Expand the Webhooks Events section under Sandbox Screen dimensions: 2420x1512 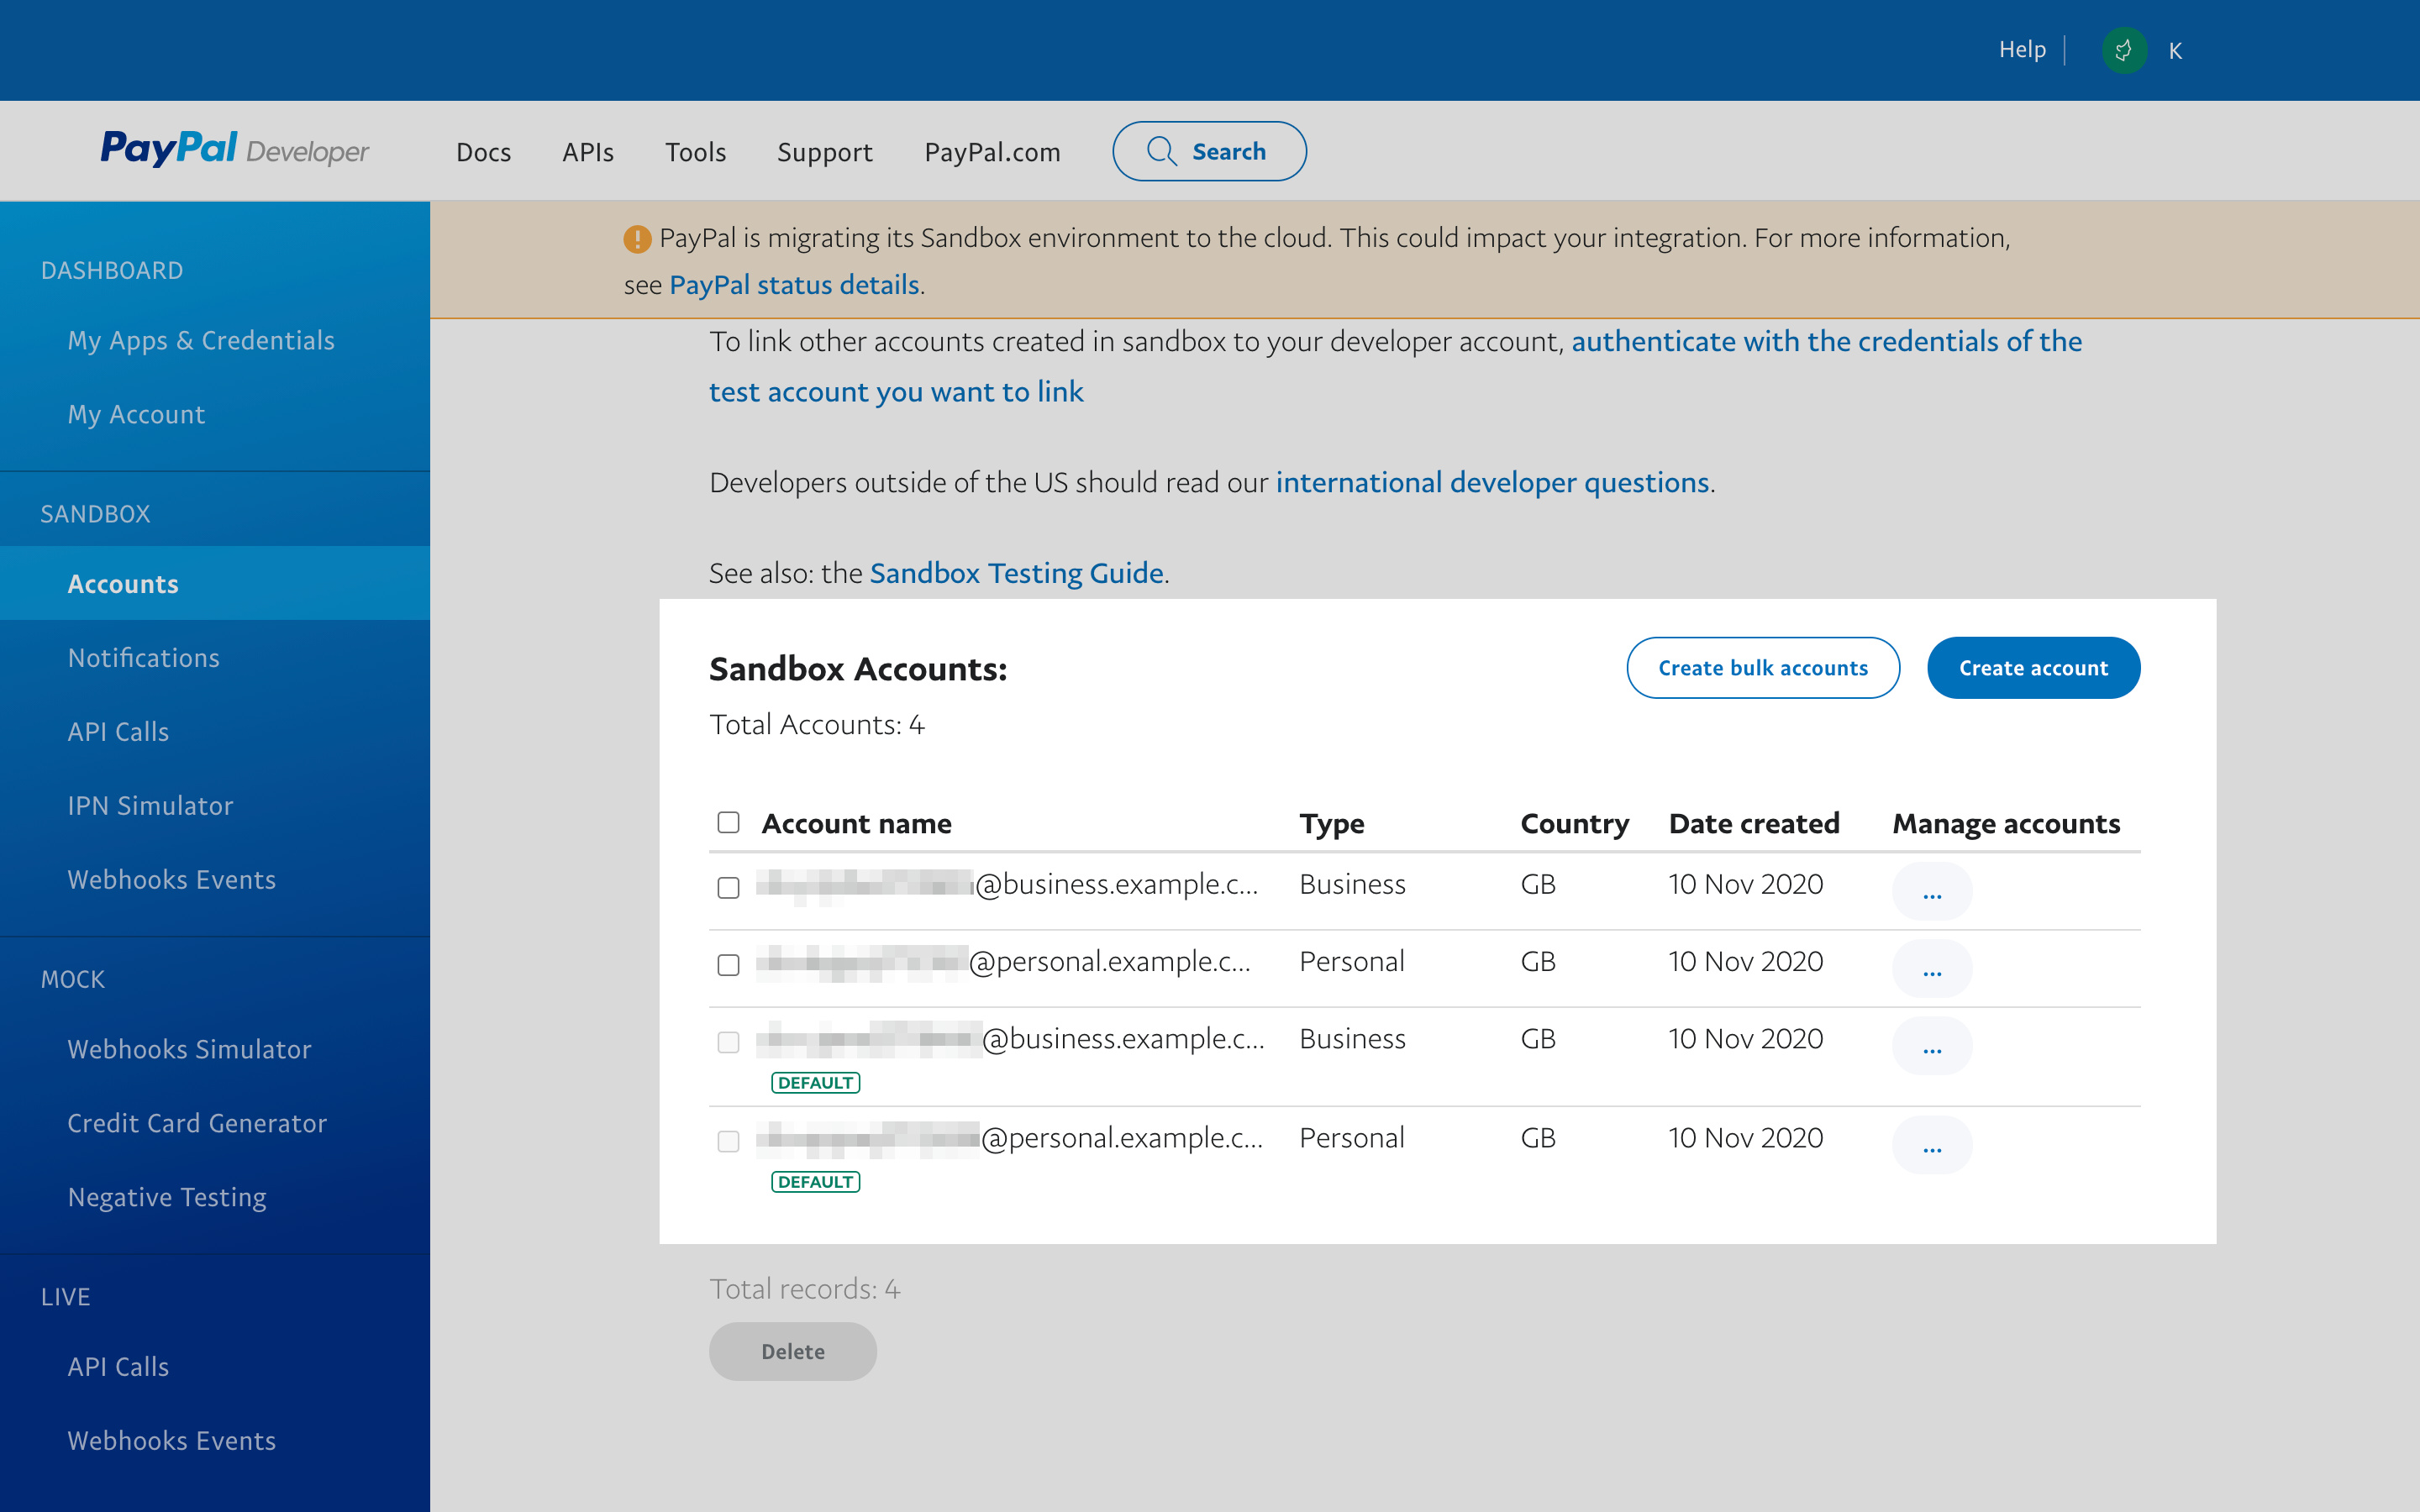(171, 878)
